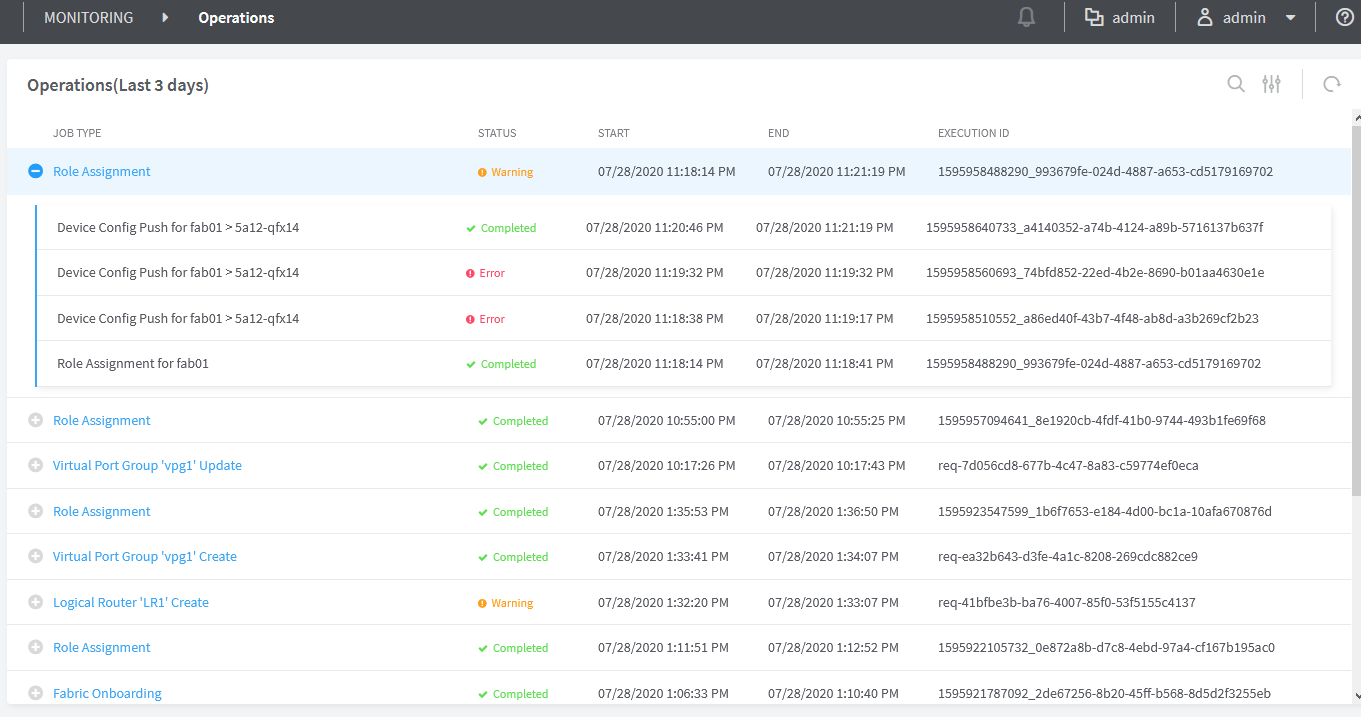Viewport: 1361px width, 717px height.
Task: Open the admin user dropdown arrow
Action: coord(1291,18)
